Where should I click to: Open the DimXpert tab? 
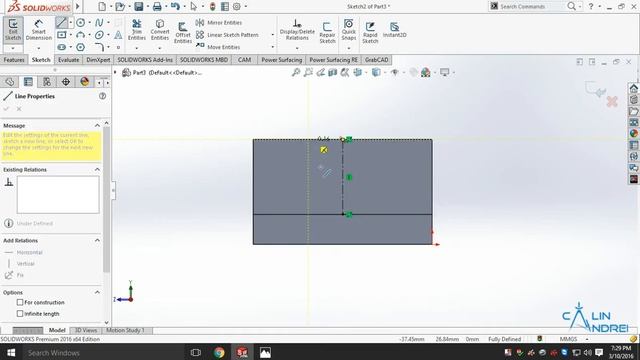click(98, 60)
